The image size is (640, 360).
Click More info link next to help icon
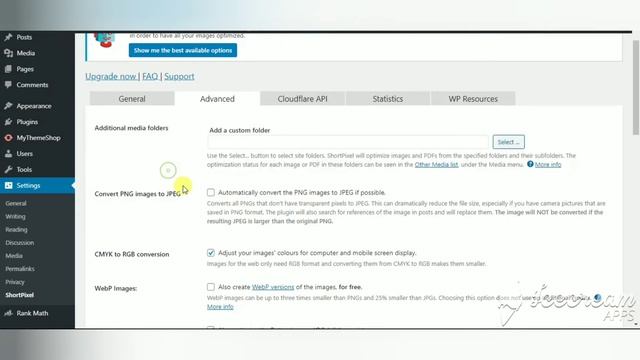pyautogui.click(x=548, y=164)
